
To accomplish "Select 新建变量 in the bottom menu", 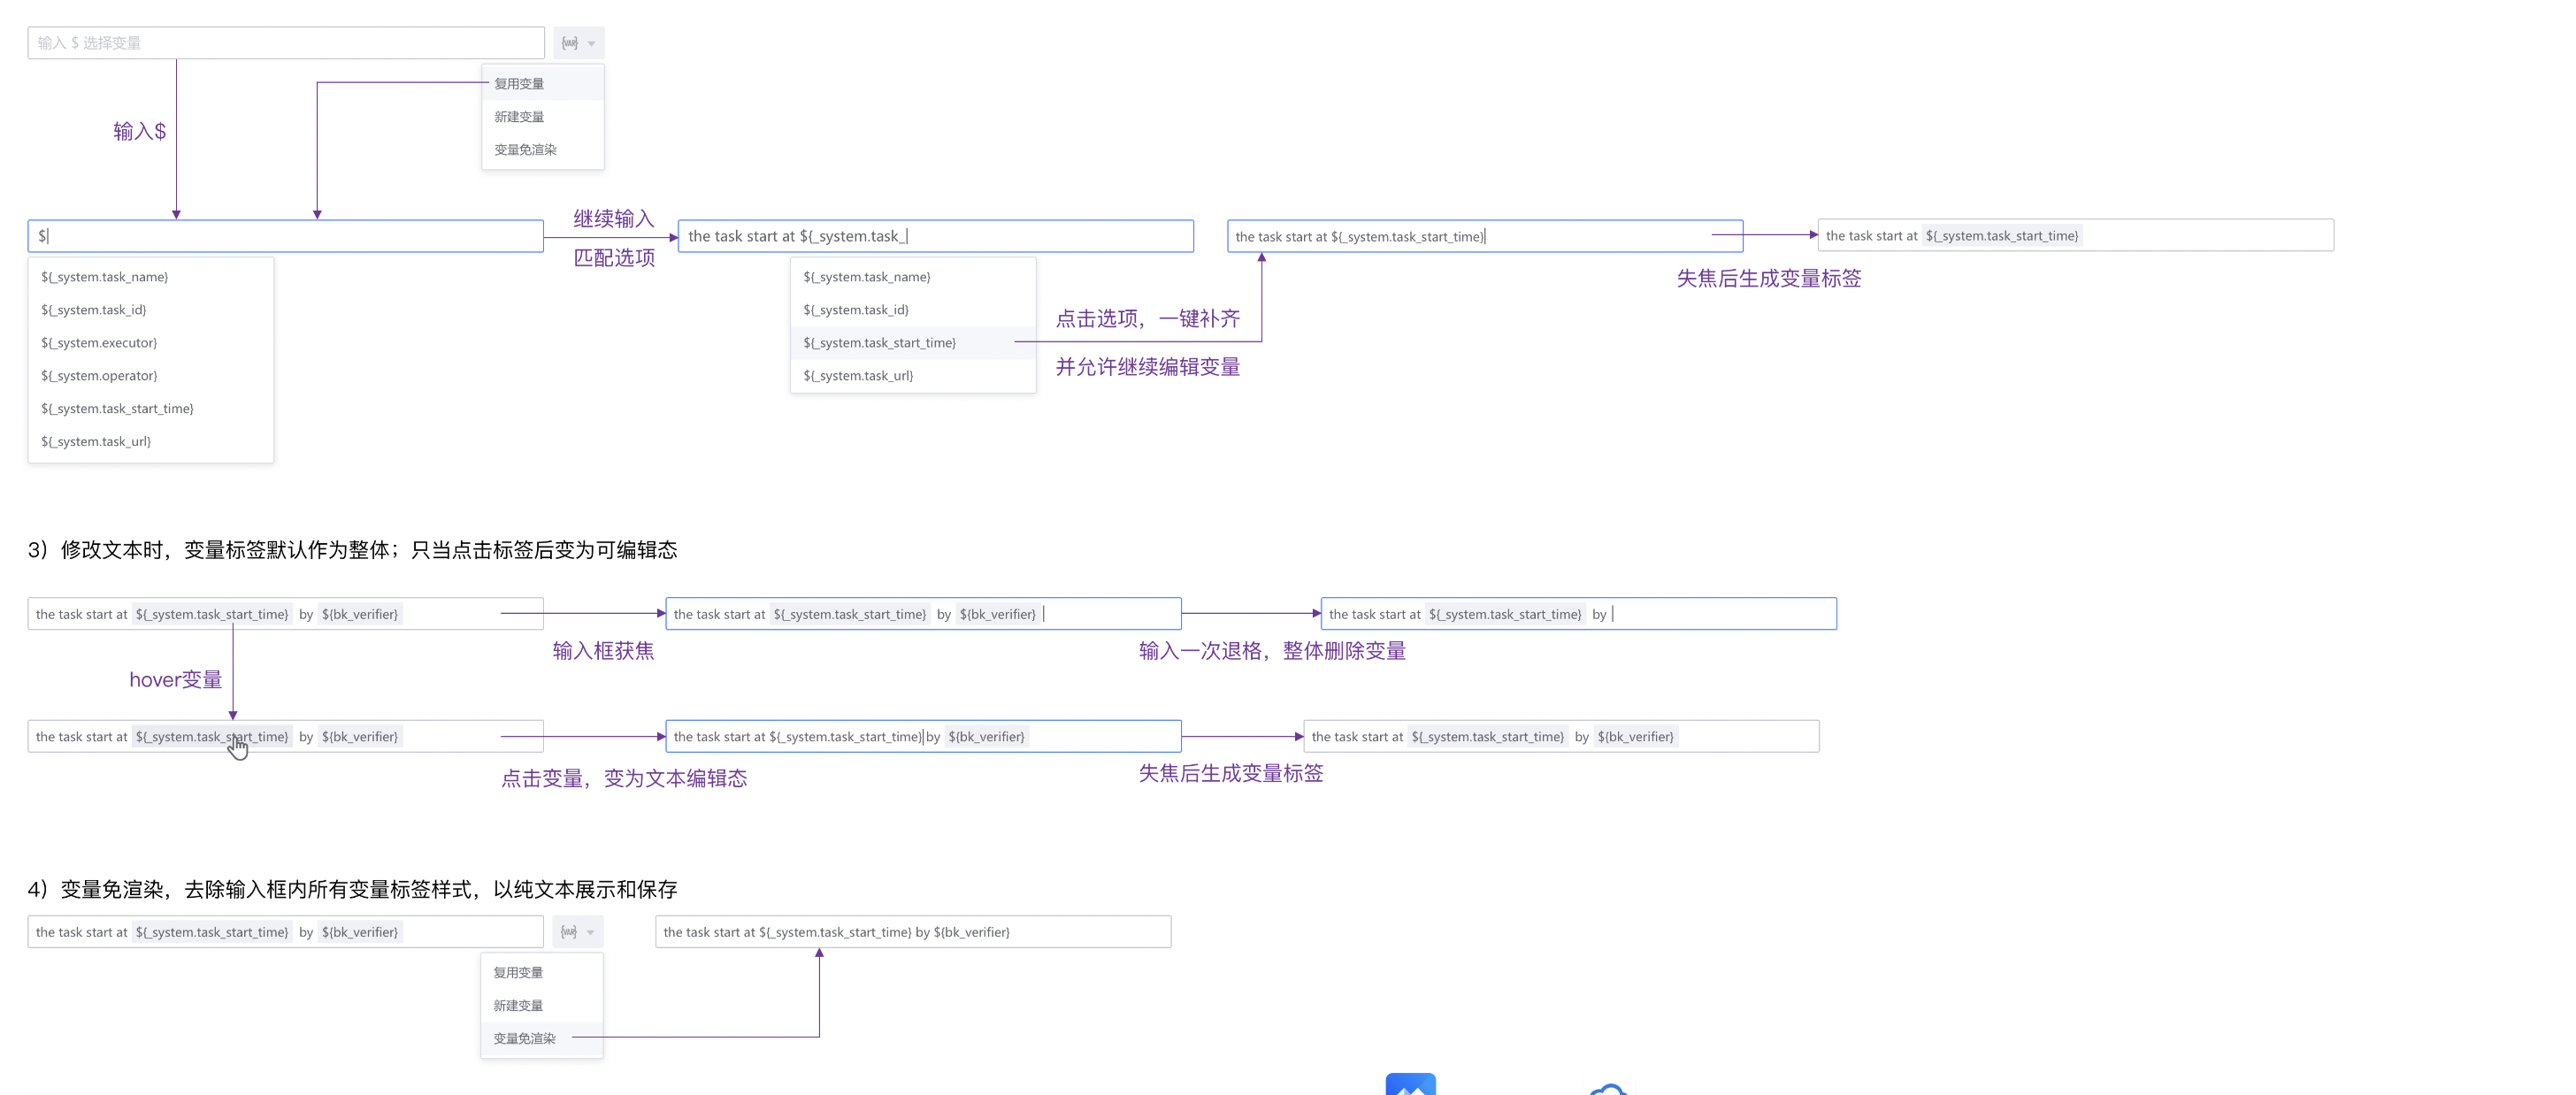I will point(518,1005).
